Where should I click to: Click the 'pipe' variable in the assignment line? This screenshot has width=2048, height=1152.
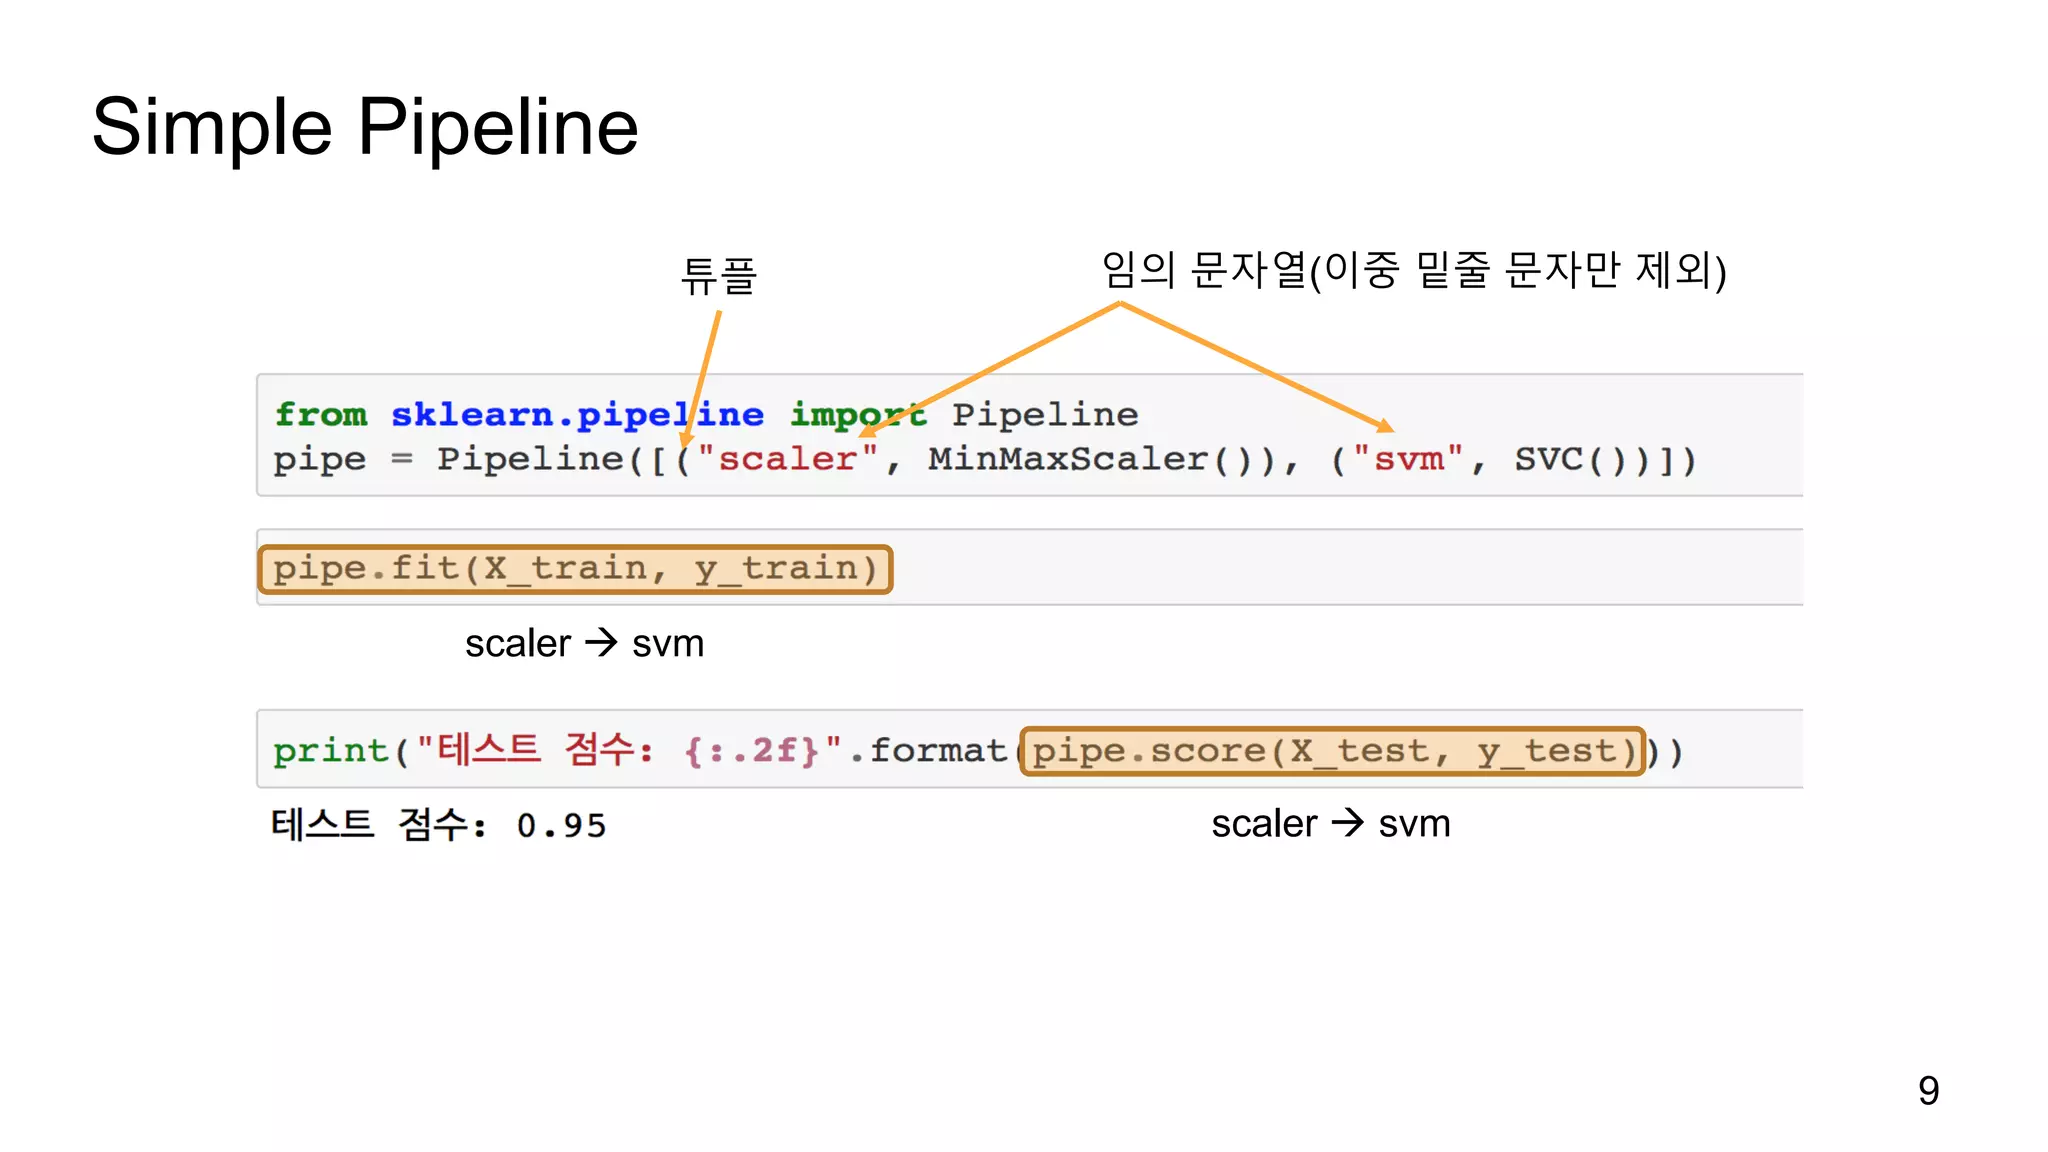click(319, 459)
